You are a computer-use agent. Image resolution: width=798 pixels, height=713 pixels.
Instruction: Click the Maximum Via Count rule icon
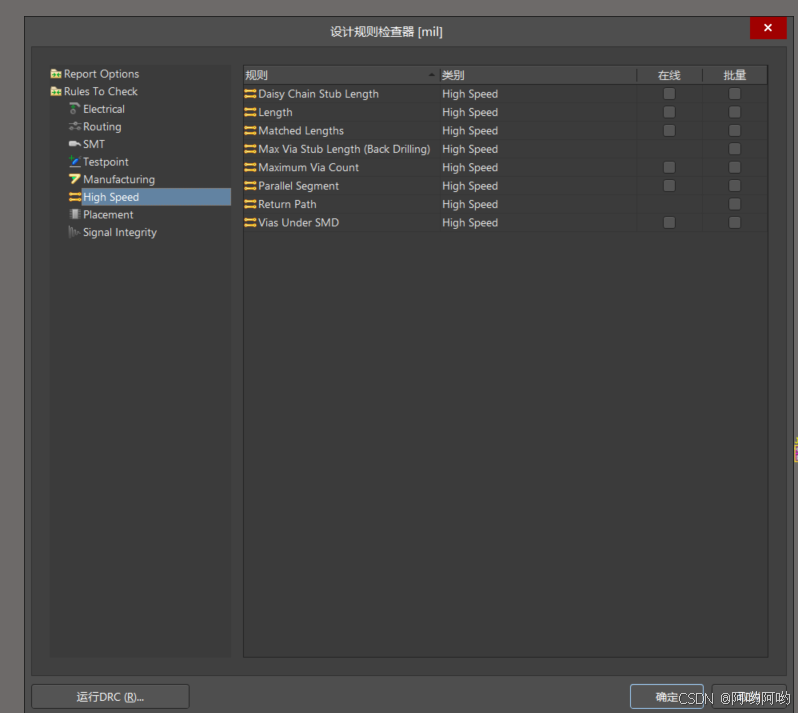coord(250,167)
